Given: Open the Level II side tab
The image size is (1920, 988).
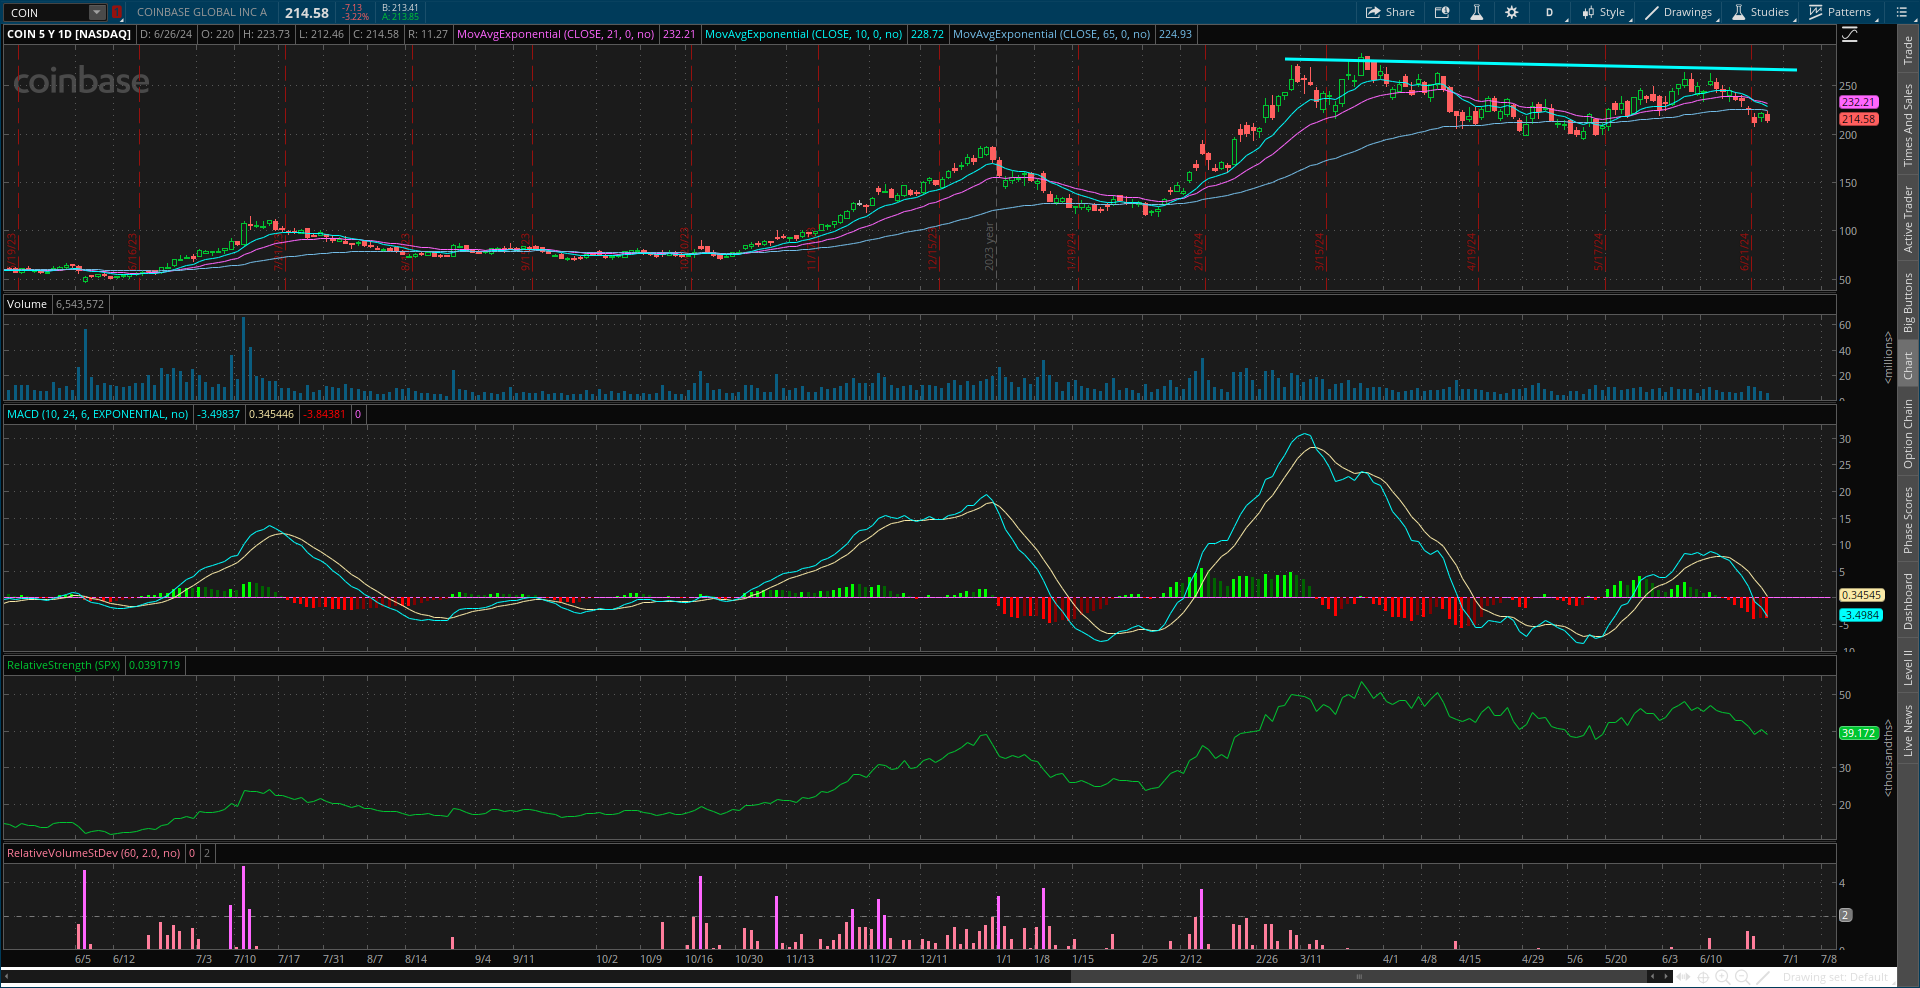Looking at the screenshot, I should [1908, 667].
